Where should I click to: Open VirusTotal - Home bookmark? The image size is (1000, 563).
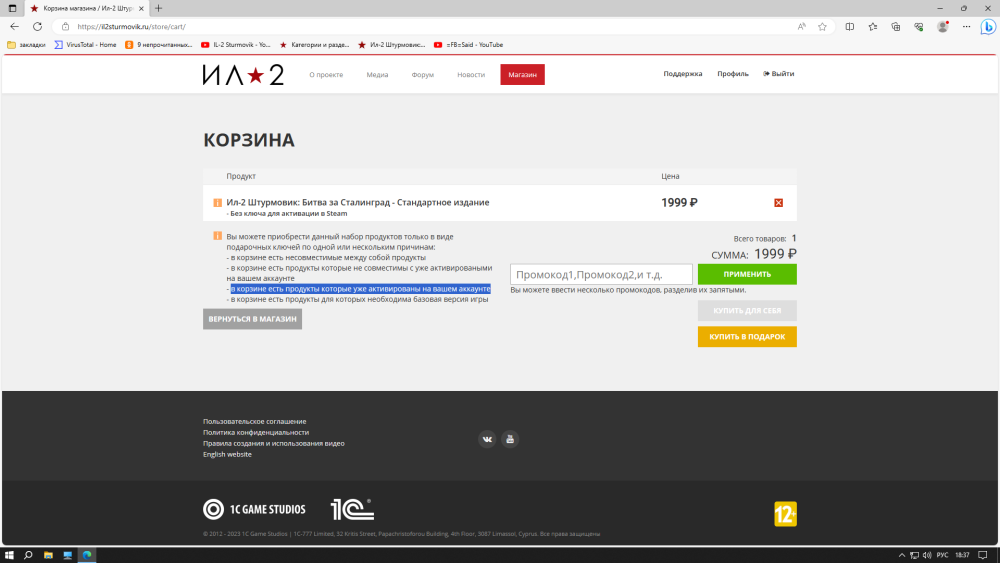pyautogui.click(x=85, y=45)
